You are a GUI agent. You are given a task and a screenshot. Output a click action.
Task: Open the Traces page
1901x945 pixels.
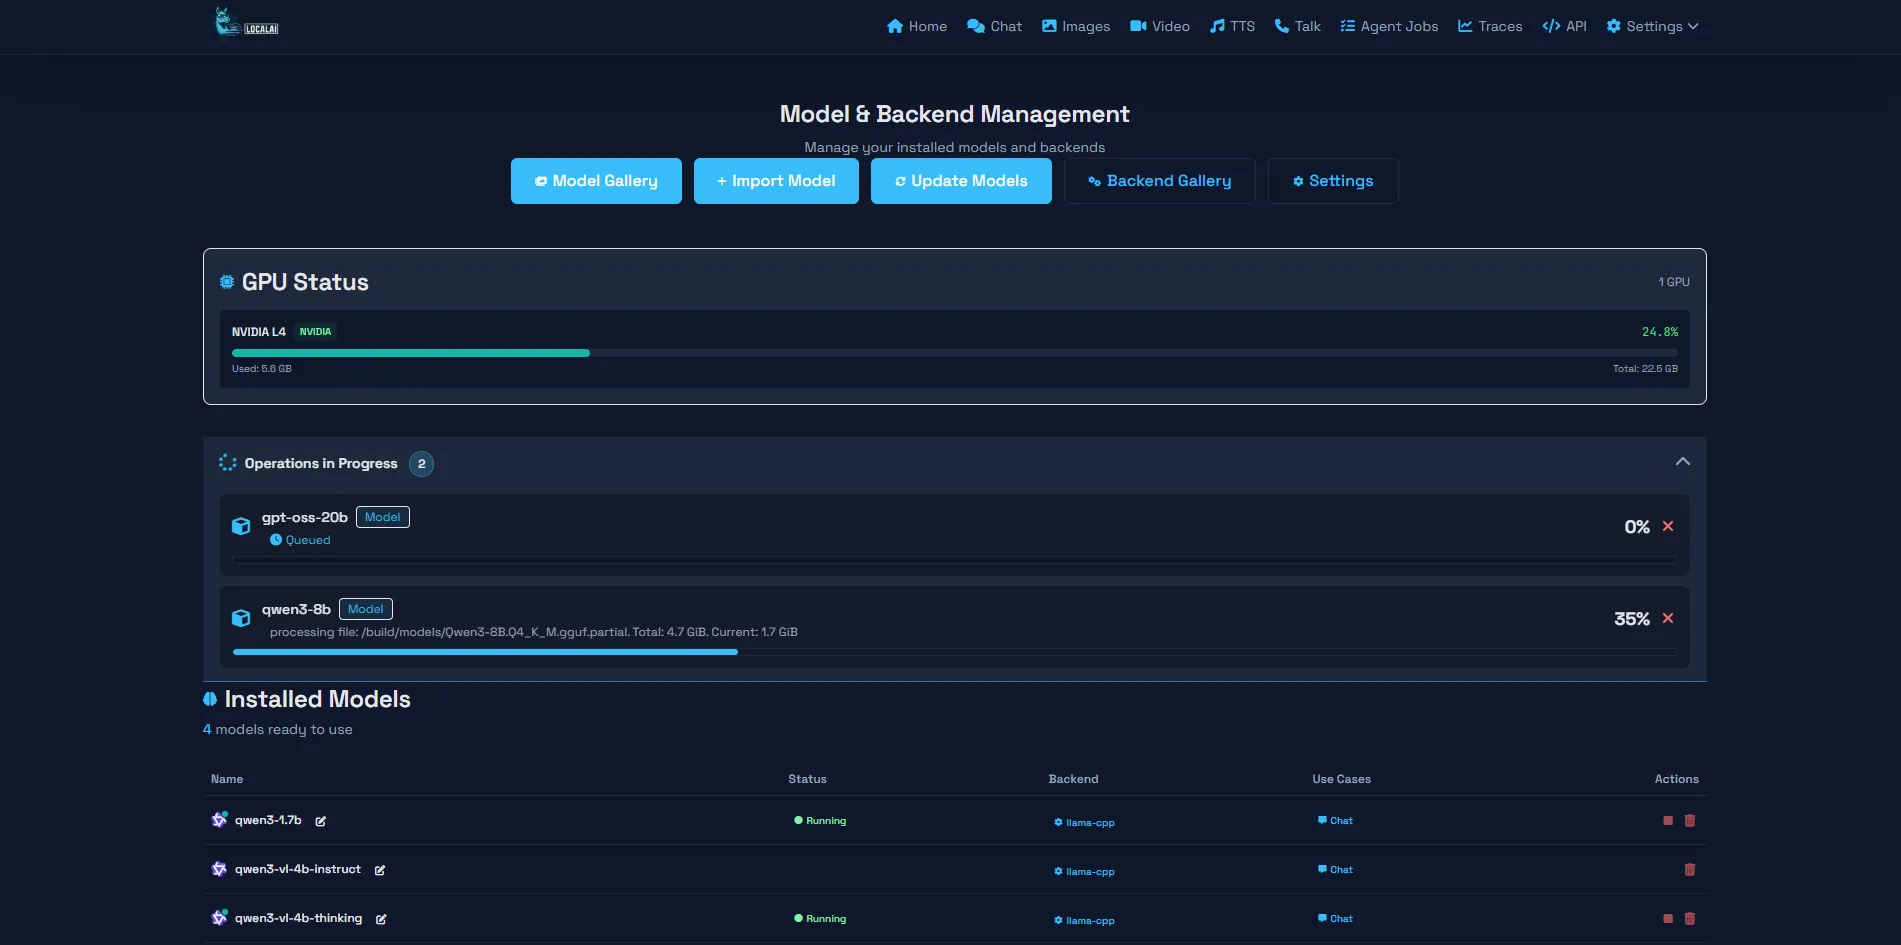tap(1489, 26)
